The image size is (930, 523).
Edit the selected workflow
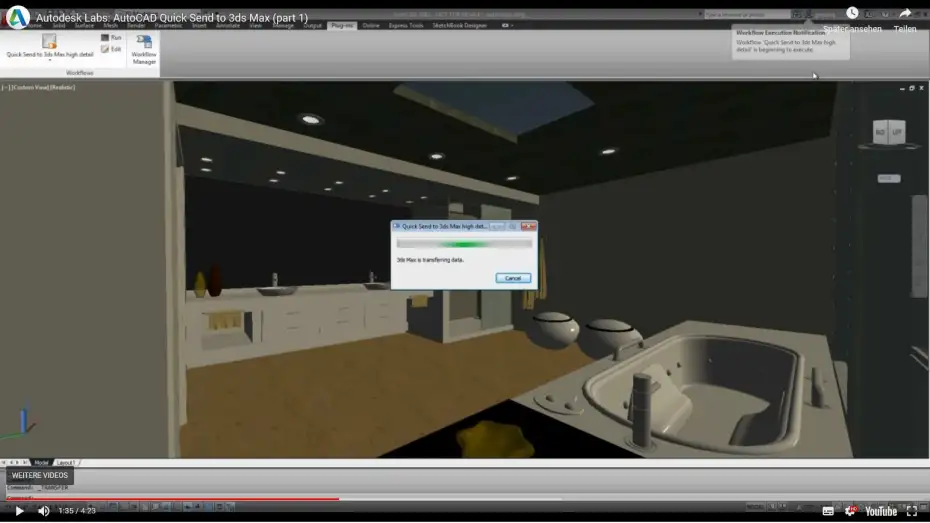coord(111,49)
